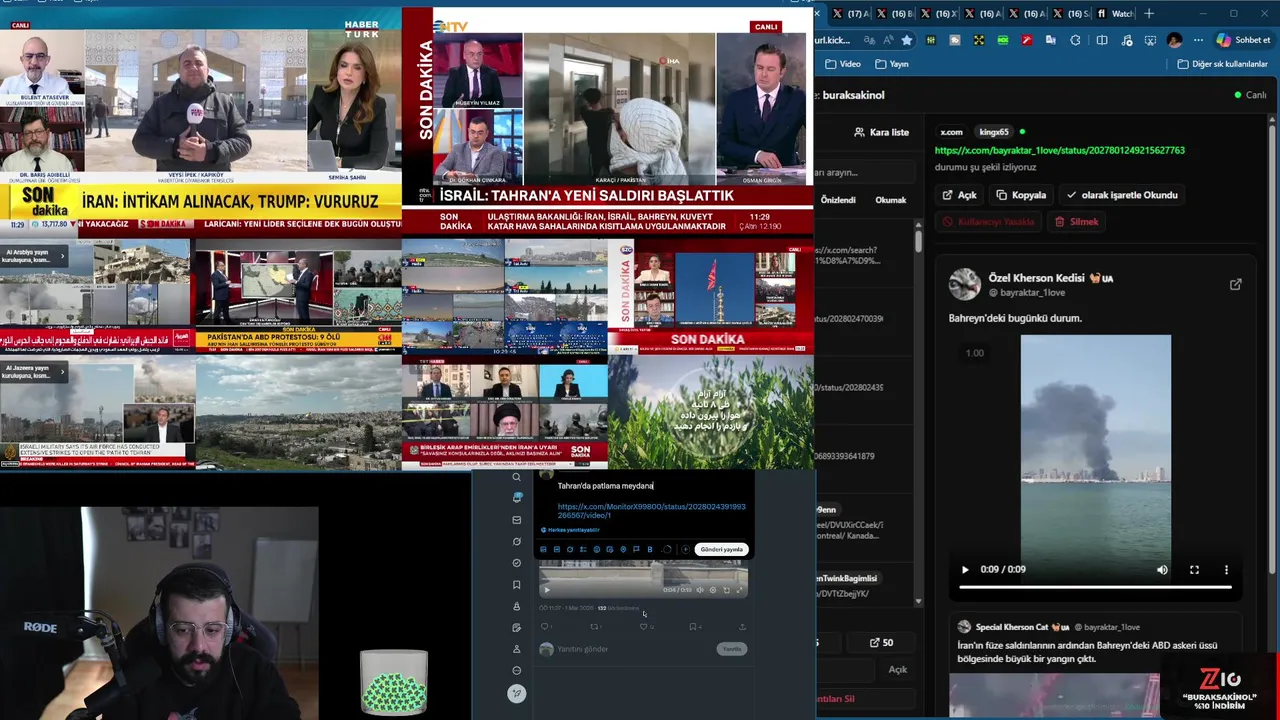Image resolution: width=1280 pixels, height=720 pixels.
Task: Bookmark the tweet with bookmark icon
Action: click(x=693, y=627)
